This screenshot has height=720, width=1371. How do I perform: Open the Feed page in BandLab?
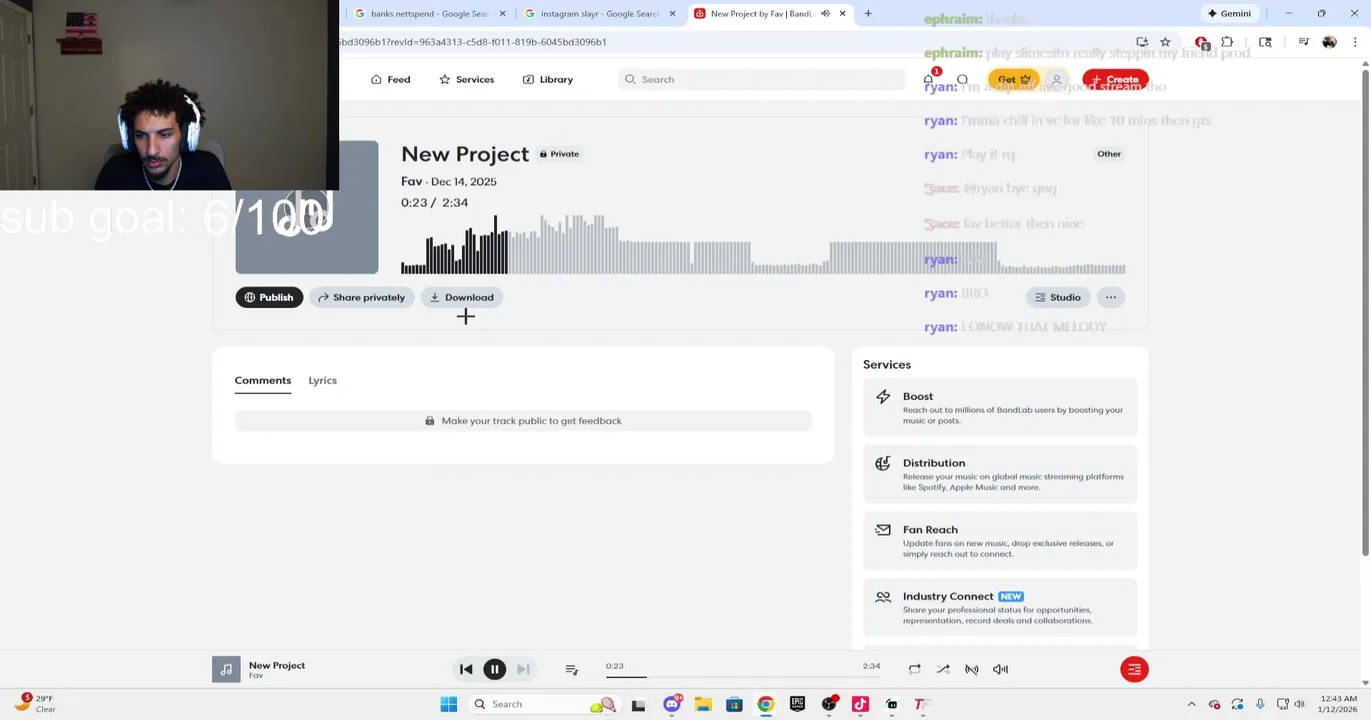pos(390,79)
